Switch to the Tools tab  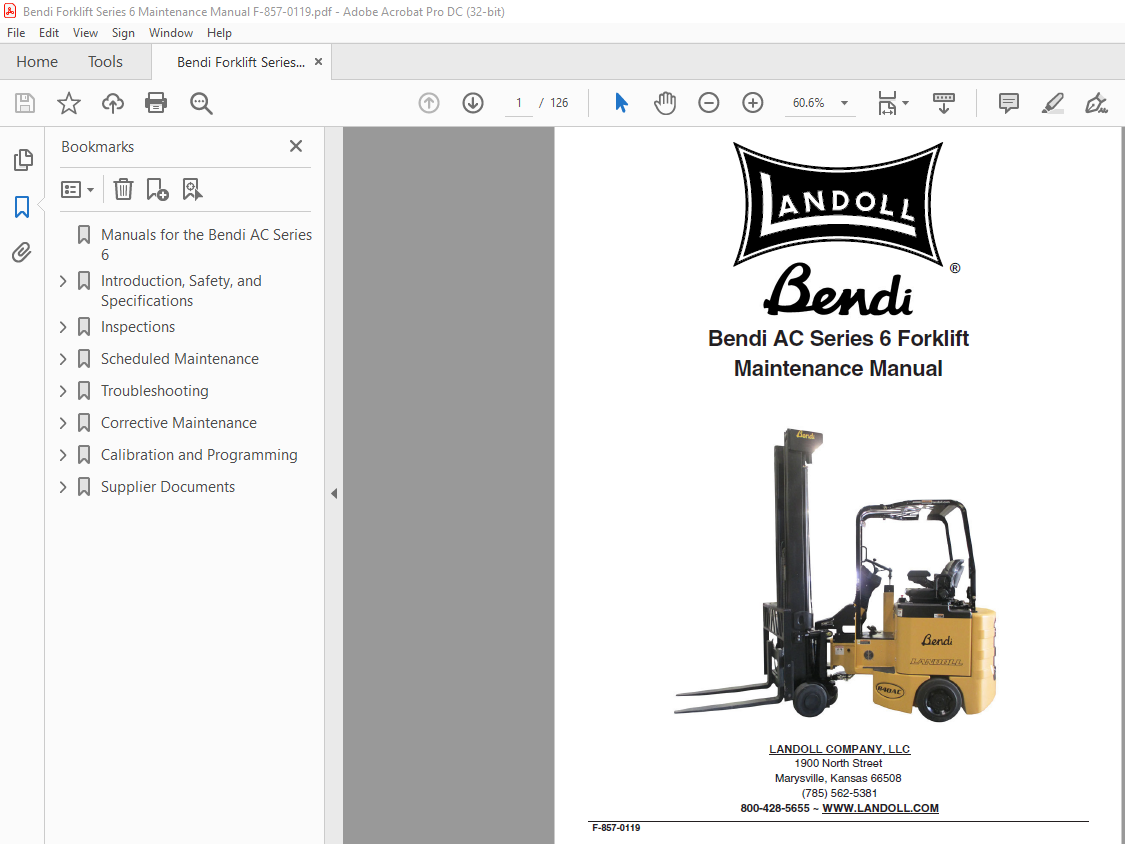(x=105, y=62)
